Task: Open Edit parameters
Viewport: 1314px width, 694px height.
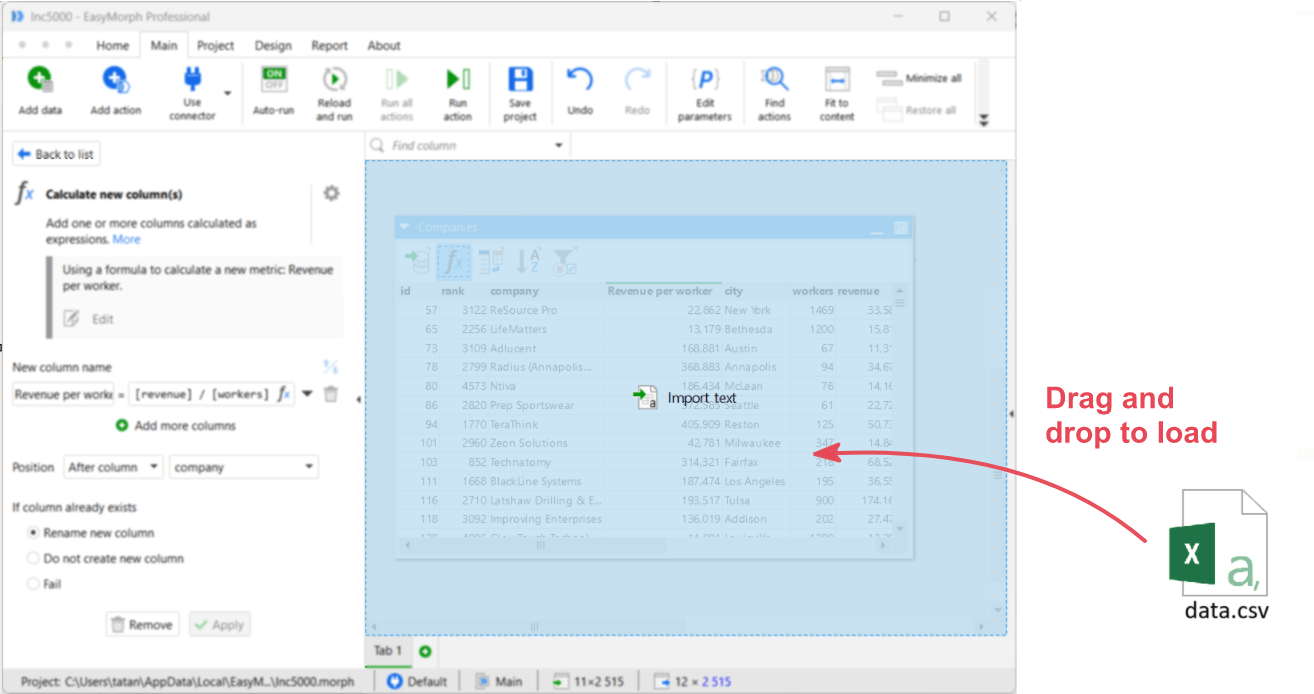Action: coord(705,95)
